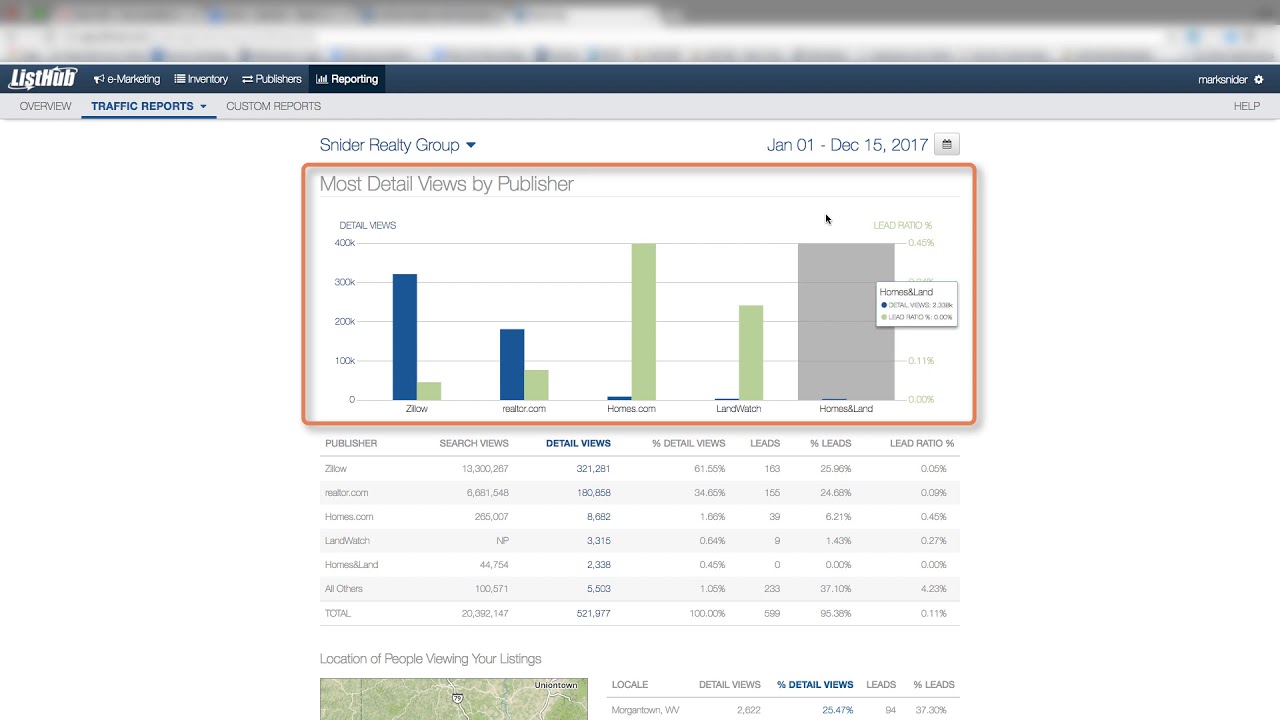Viewport: 1280px width, 720px height.
Task: Expand the Traffic Reports dropdown
Action: 149,106
